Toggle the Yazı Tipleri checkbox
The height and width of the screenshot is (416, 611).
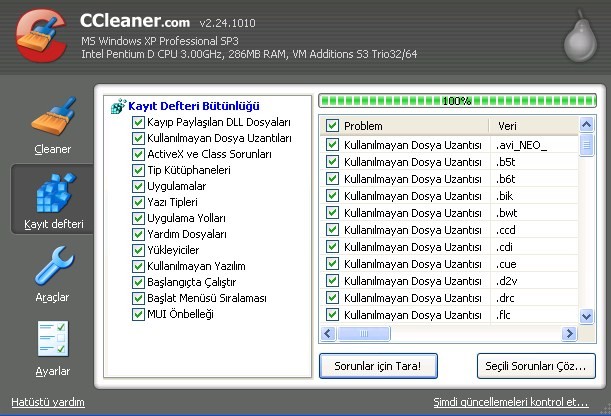pyautogui.click(x=138, y=202)
